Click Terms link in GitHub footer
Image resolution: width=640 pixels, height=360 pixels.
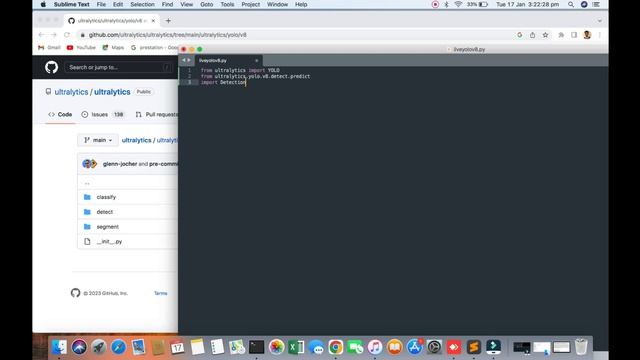point(160,293)
